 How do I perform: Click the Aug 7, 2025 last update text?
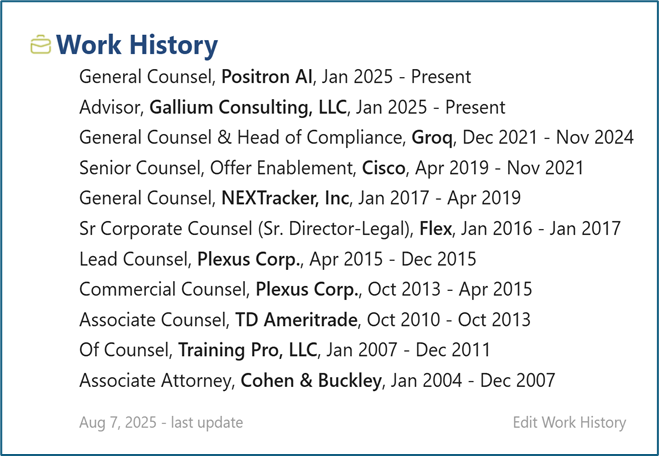[x=161, y=422]
